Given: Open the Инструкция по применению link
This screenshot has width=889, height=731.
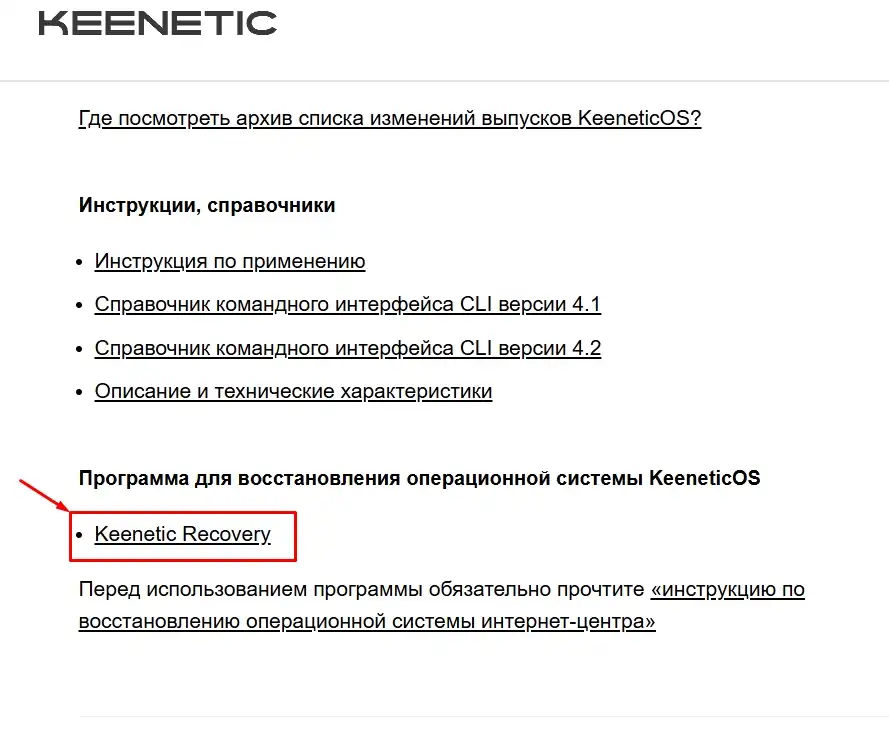Looking at the screenshot, I should tap(229, 261).
